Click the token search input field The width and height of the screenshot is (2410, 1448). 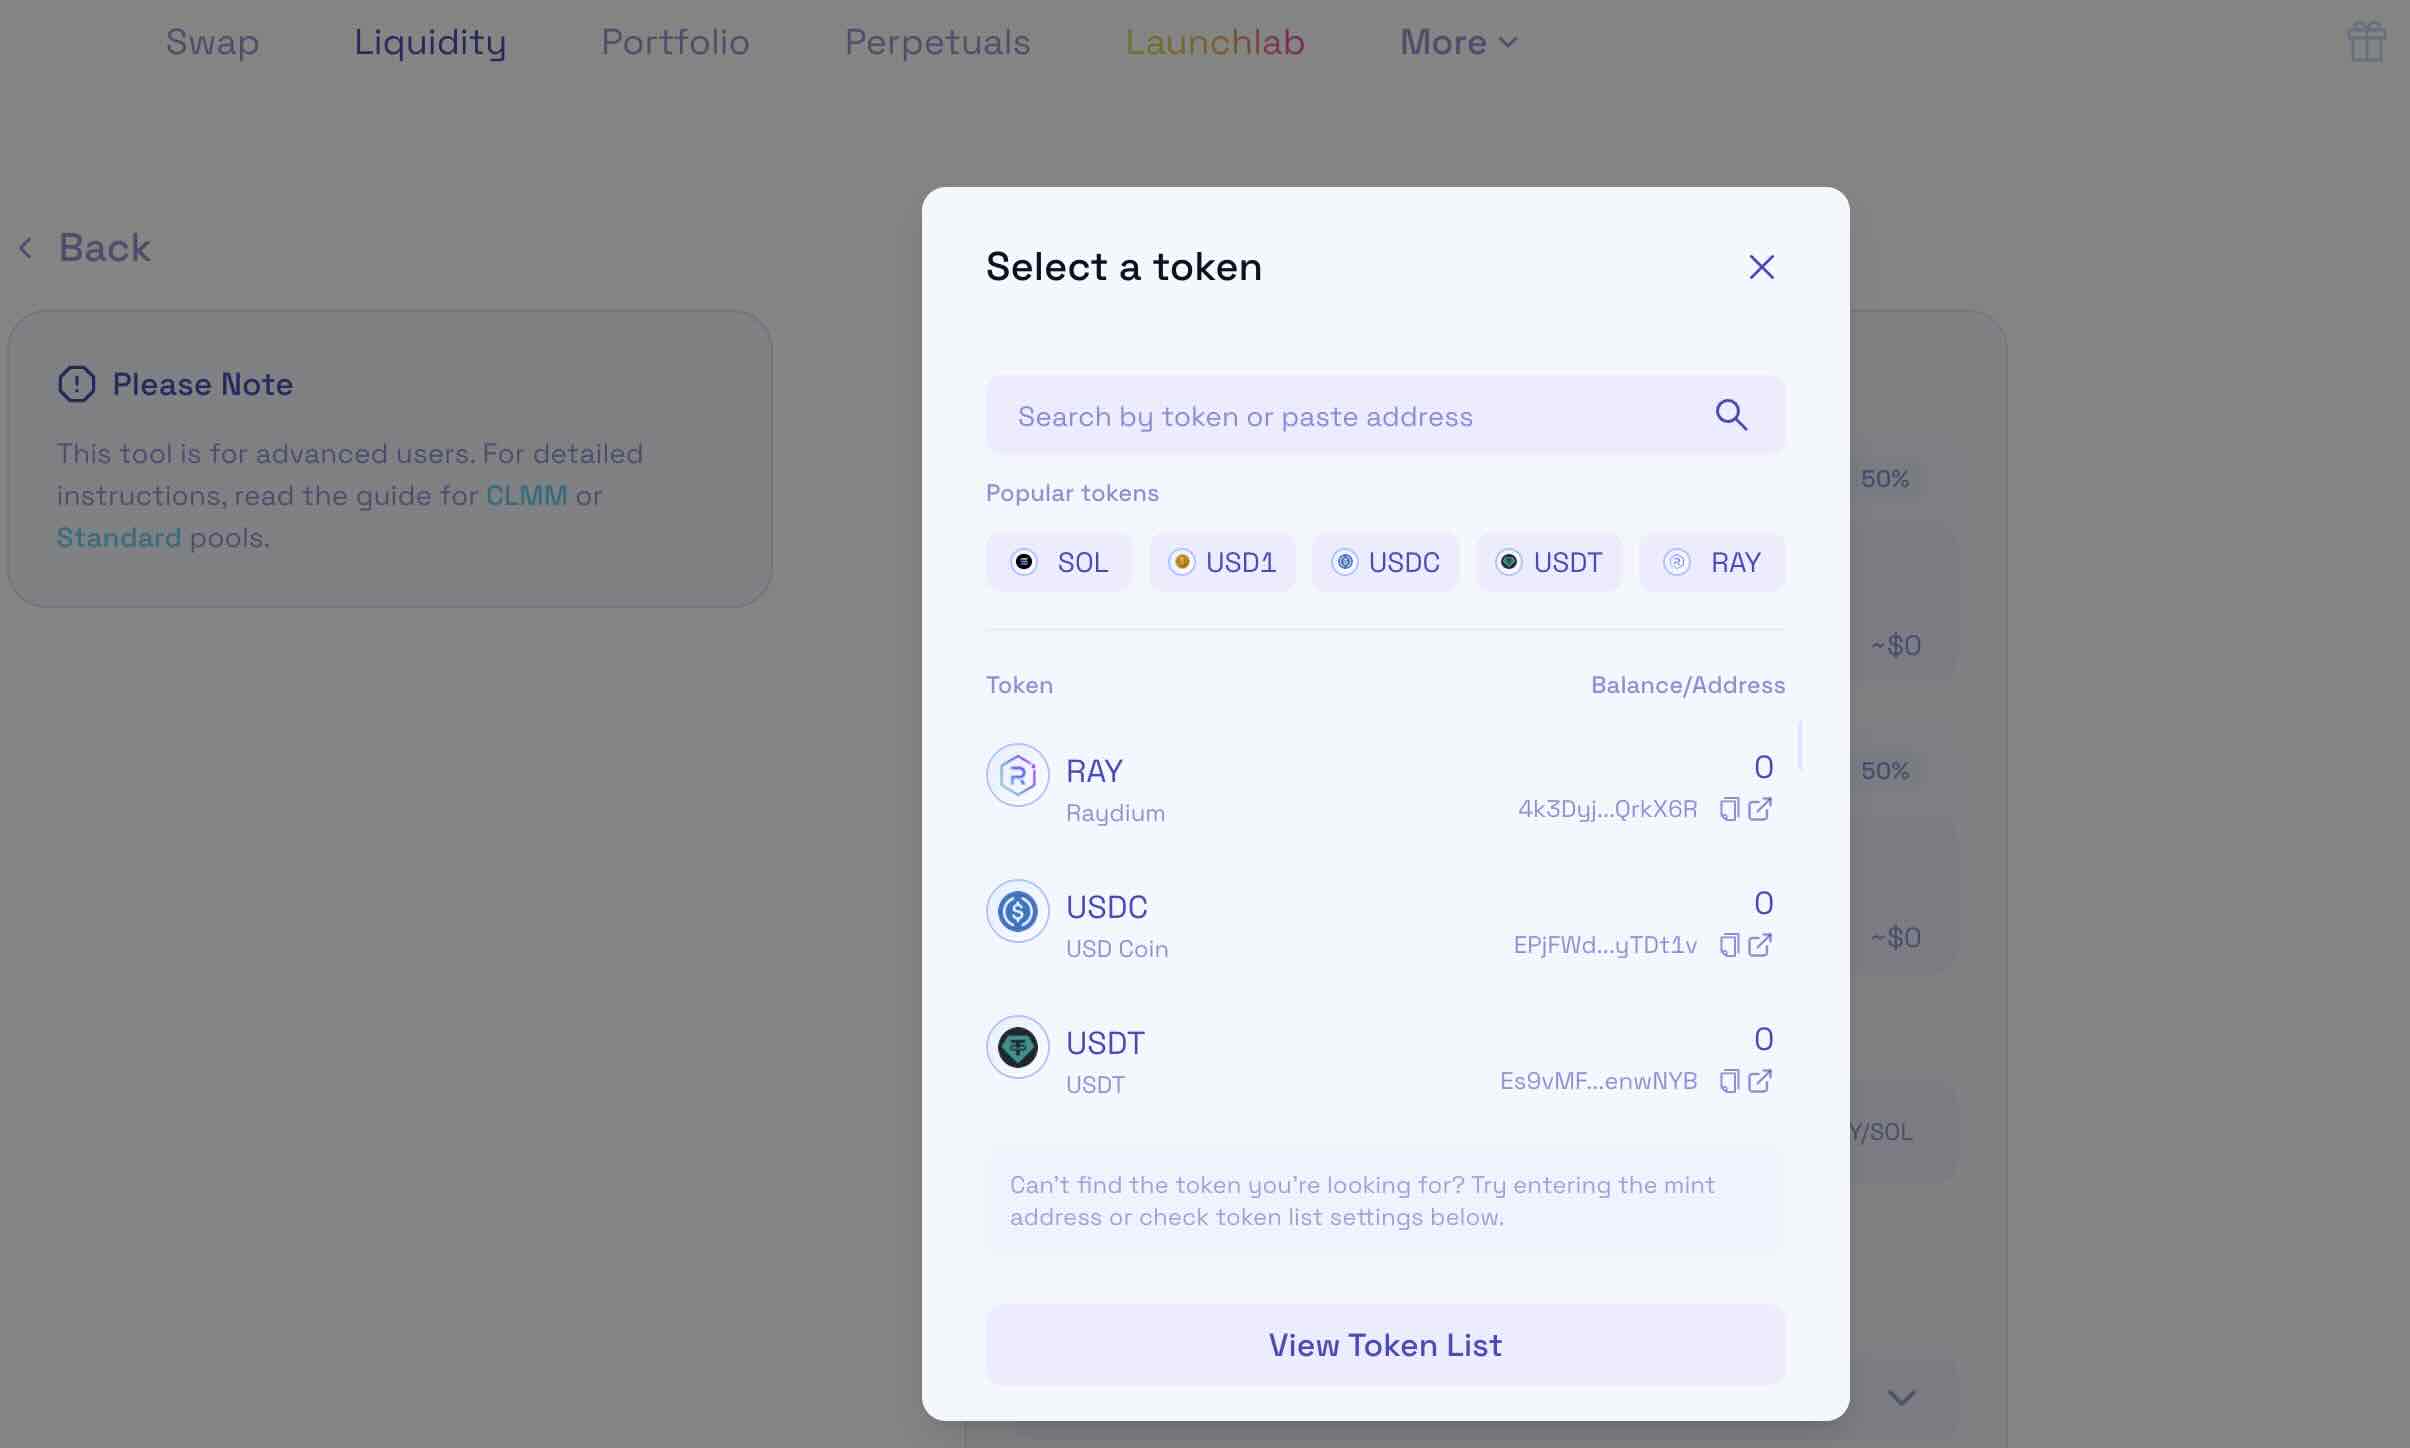tap(1300, 414)
